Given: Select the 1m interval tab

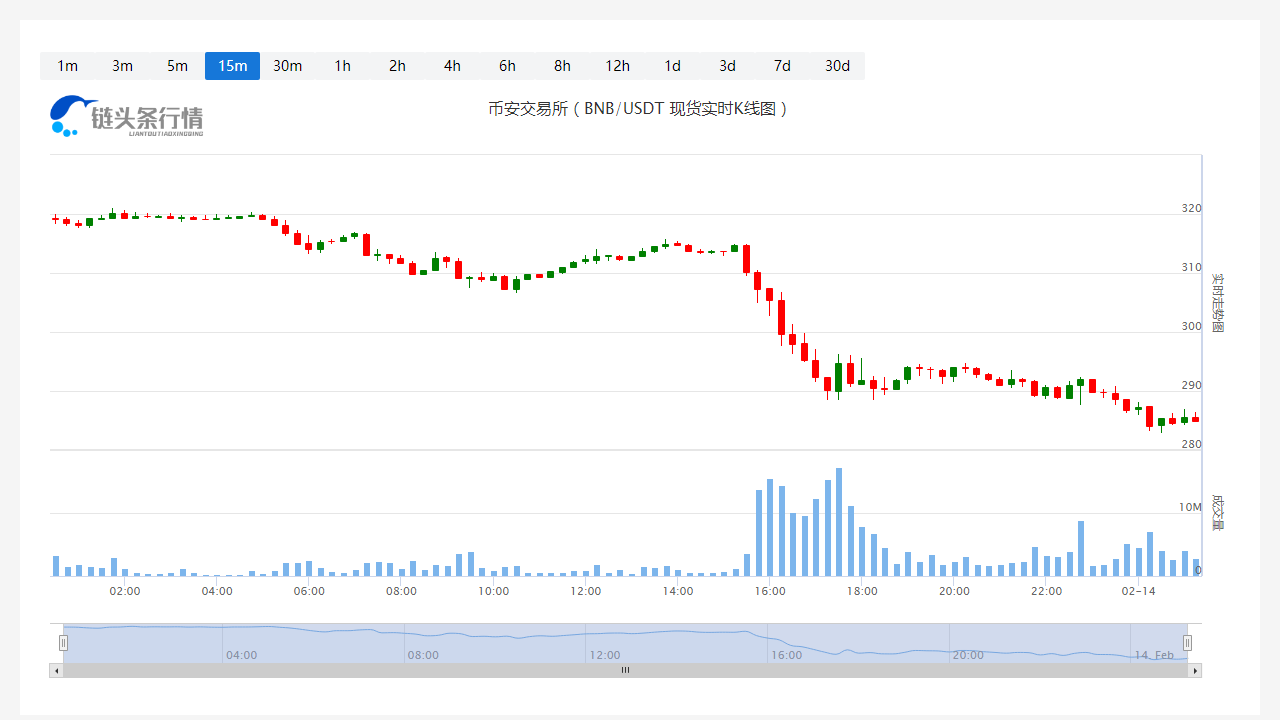Looking at the screenshot, I should [x=67, y=66].
